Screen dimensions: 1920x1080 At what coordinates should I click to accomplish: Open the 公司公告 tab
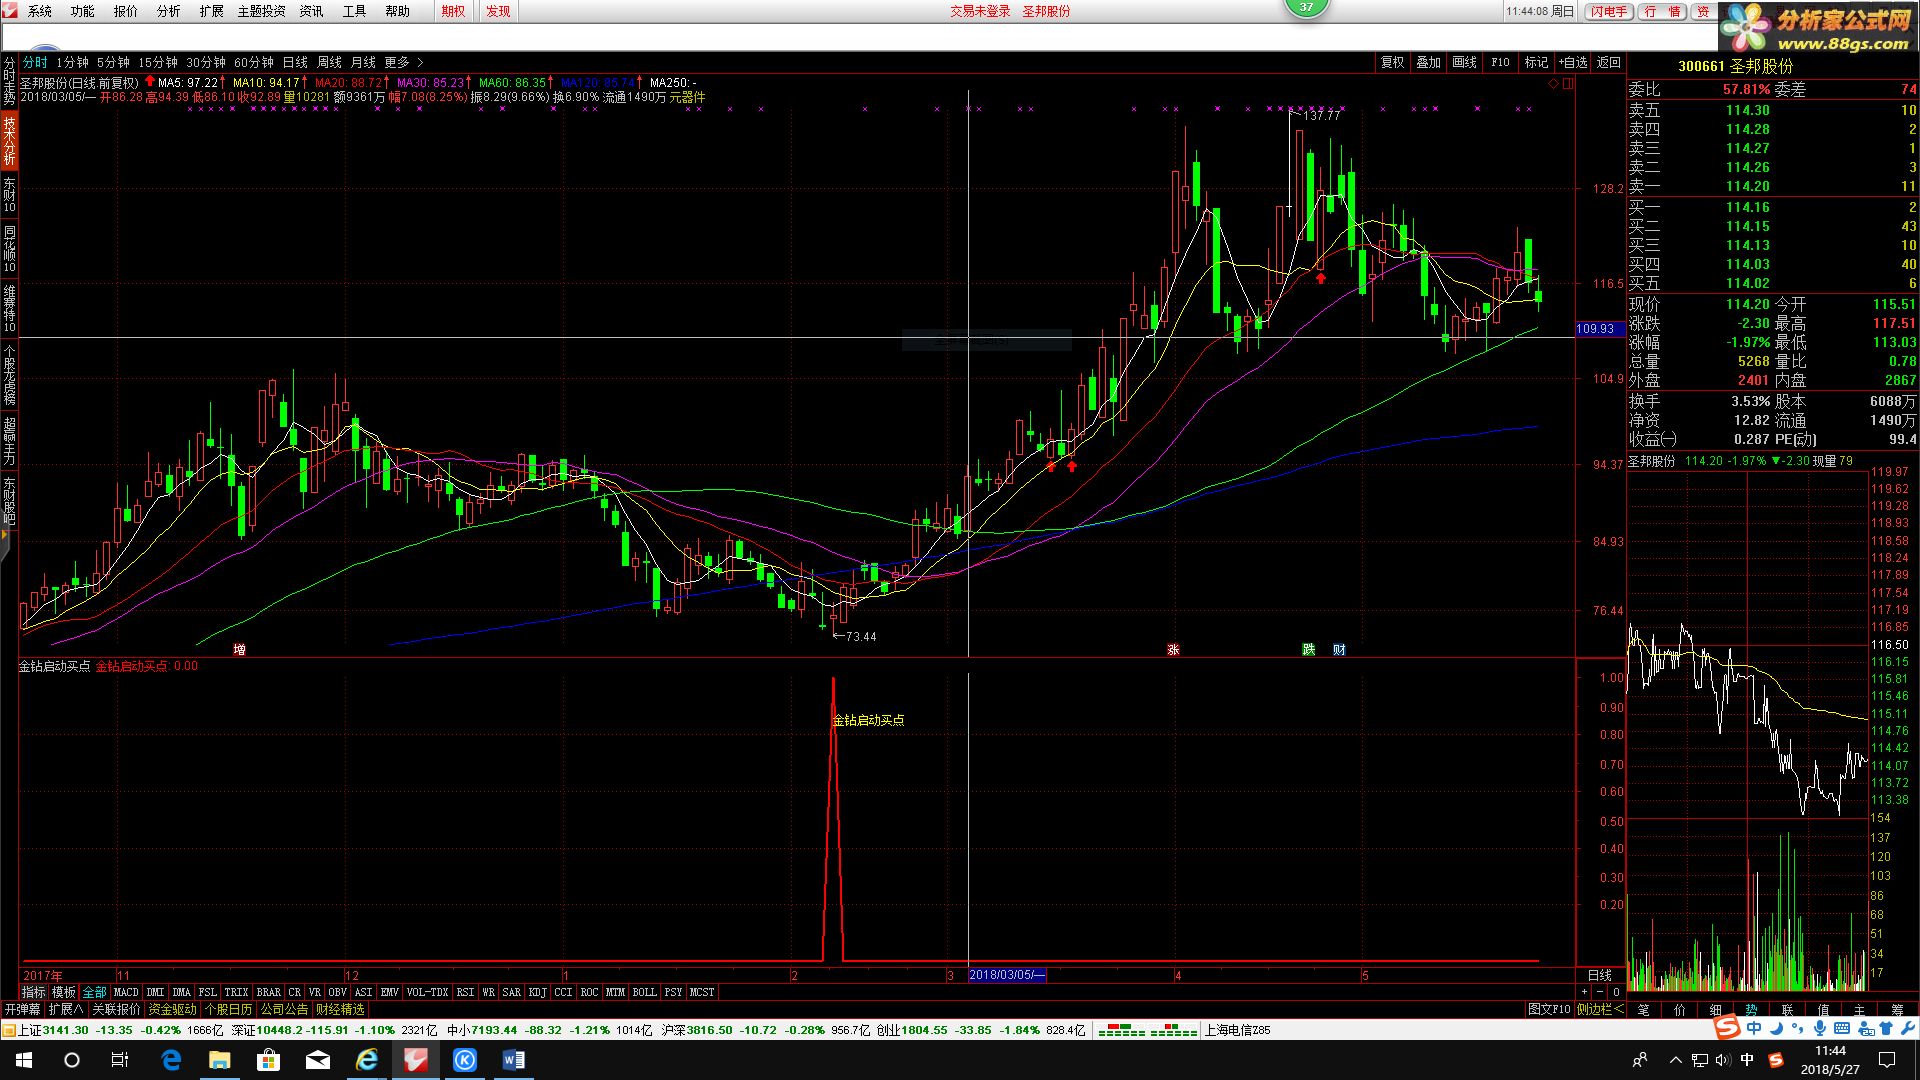pyautogui.click(x=284, y=1009)
